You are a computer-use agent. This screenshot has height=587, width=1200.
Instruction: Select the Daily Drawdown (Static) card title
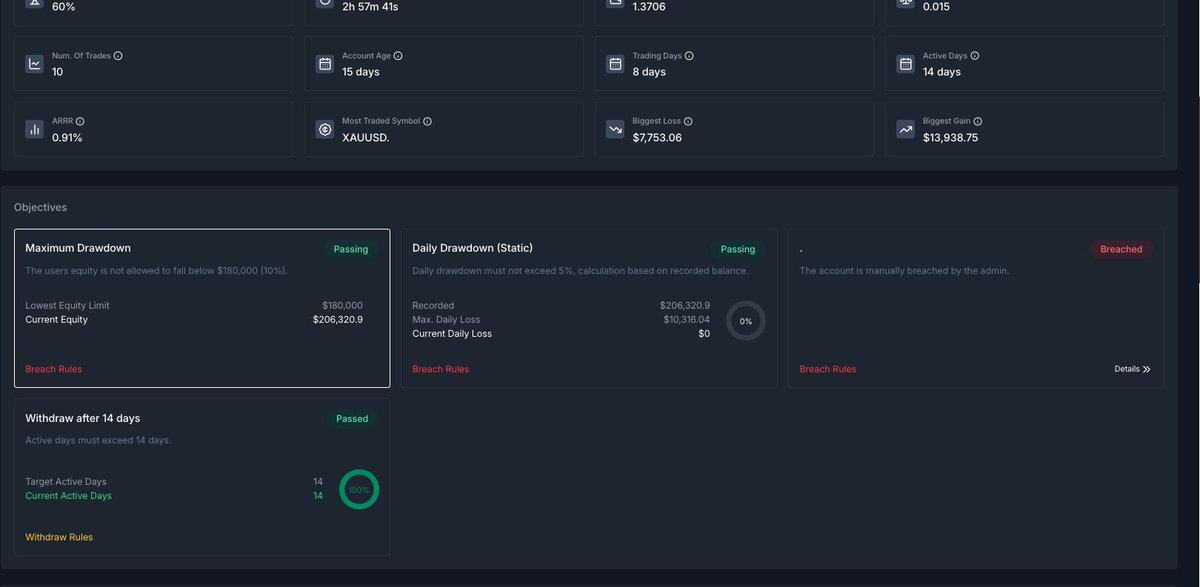coord(473,248)
